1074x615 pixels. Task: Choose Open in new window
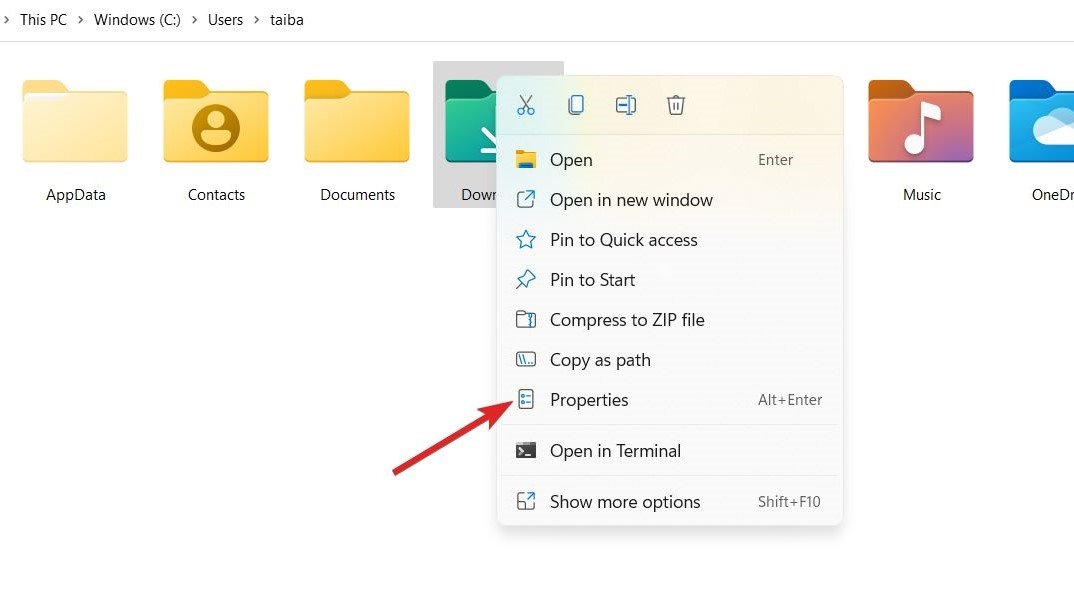pos(670,200)
